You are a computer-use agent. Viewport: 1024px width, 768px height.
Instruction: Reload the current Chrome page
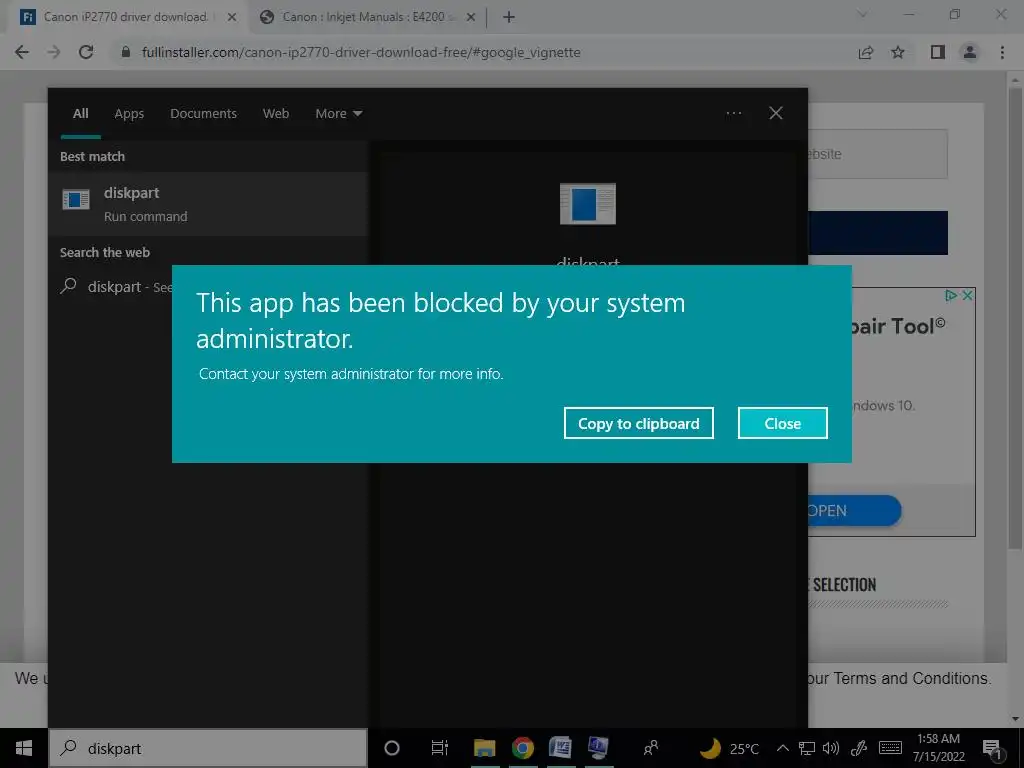click(86, 52)
